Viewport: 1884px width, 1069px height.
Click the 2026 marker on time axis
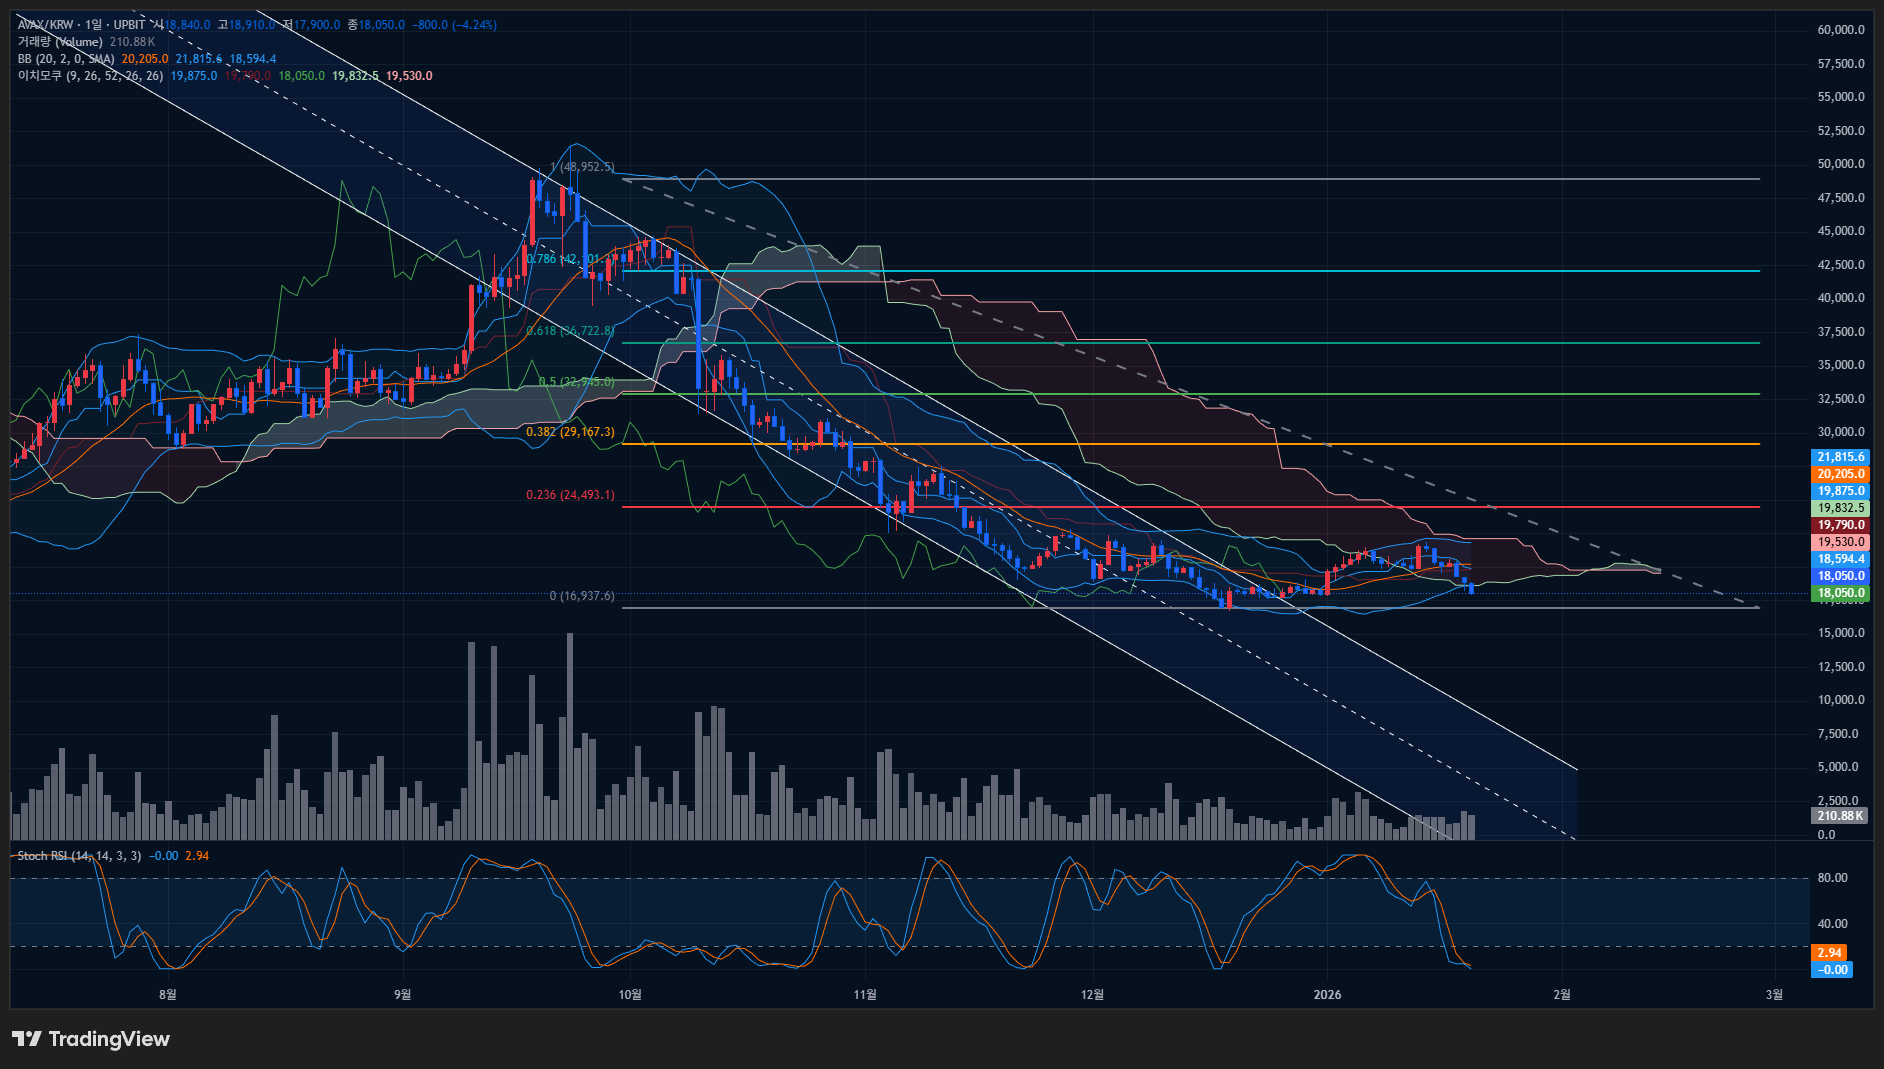click(x=1327, y=994)
